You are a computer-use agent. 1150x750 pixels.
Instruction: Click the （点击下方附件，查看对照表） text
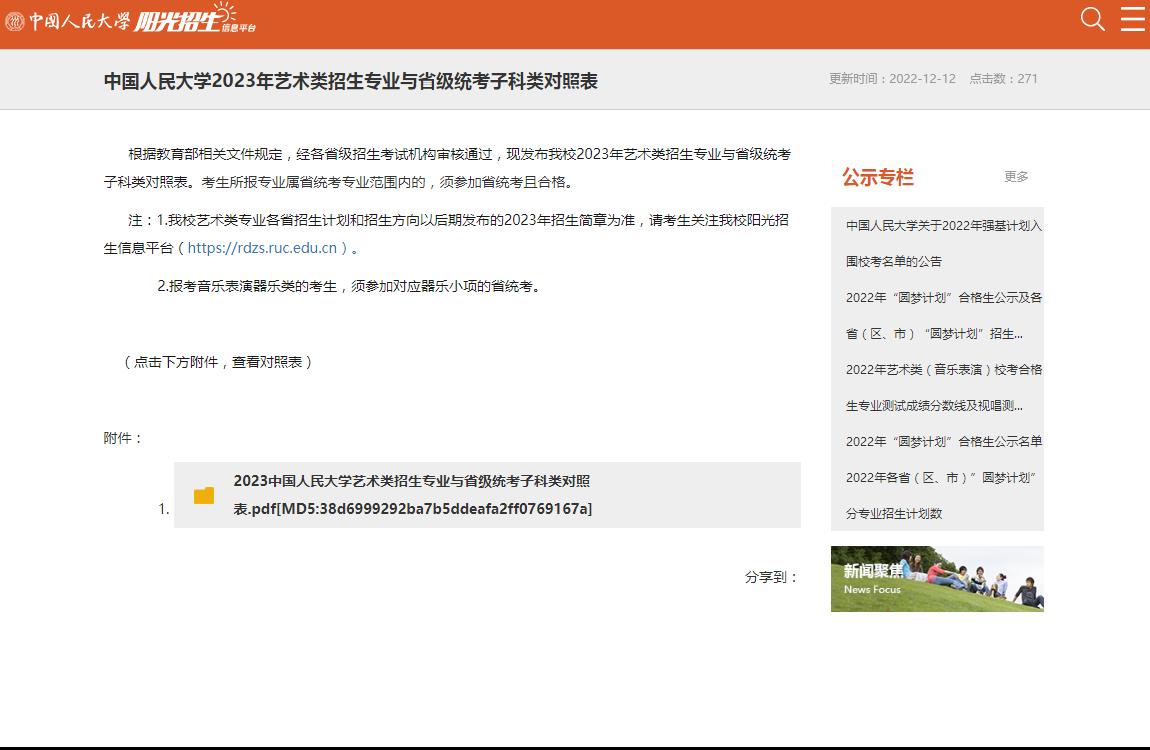(218, 362)
